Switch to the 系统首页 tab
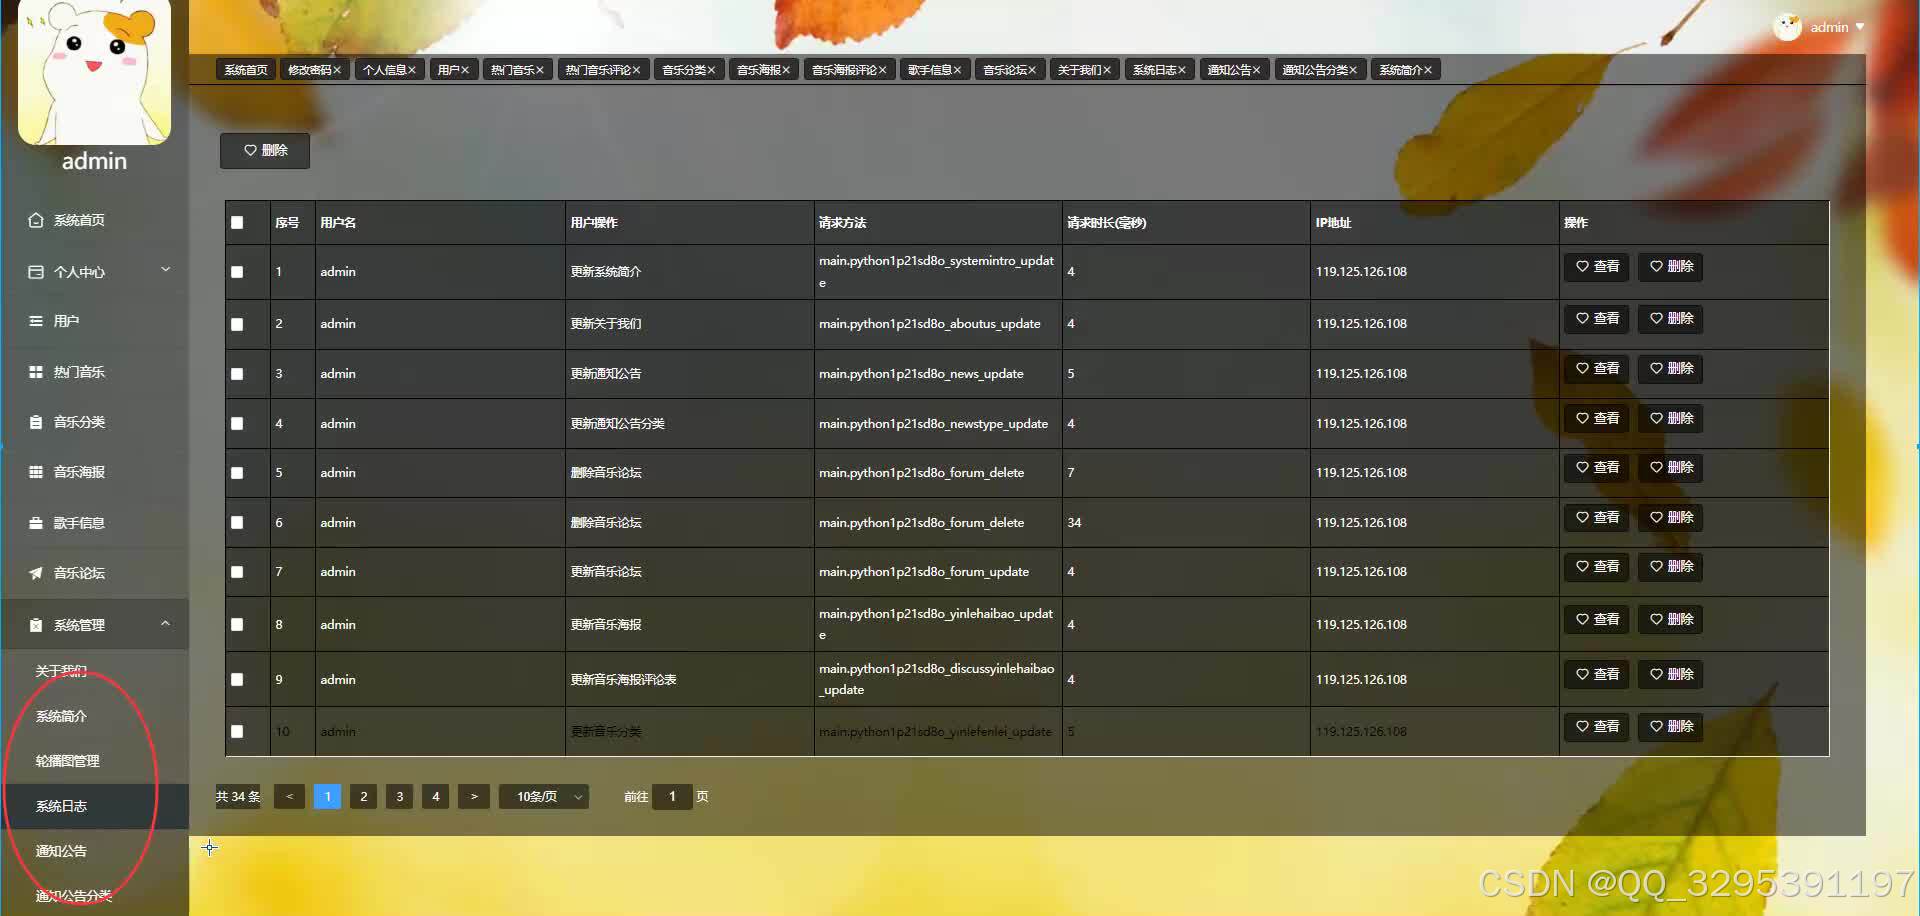This screenshot has width=1920, height=916. pyautogui.click(x=246, y=70)
